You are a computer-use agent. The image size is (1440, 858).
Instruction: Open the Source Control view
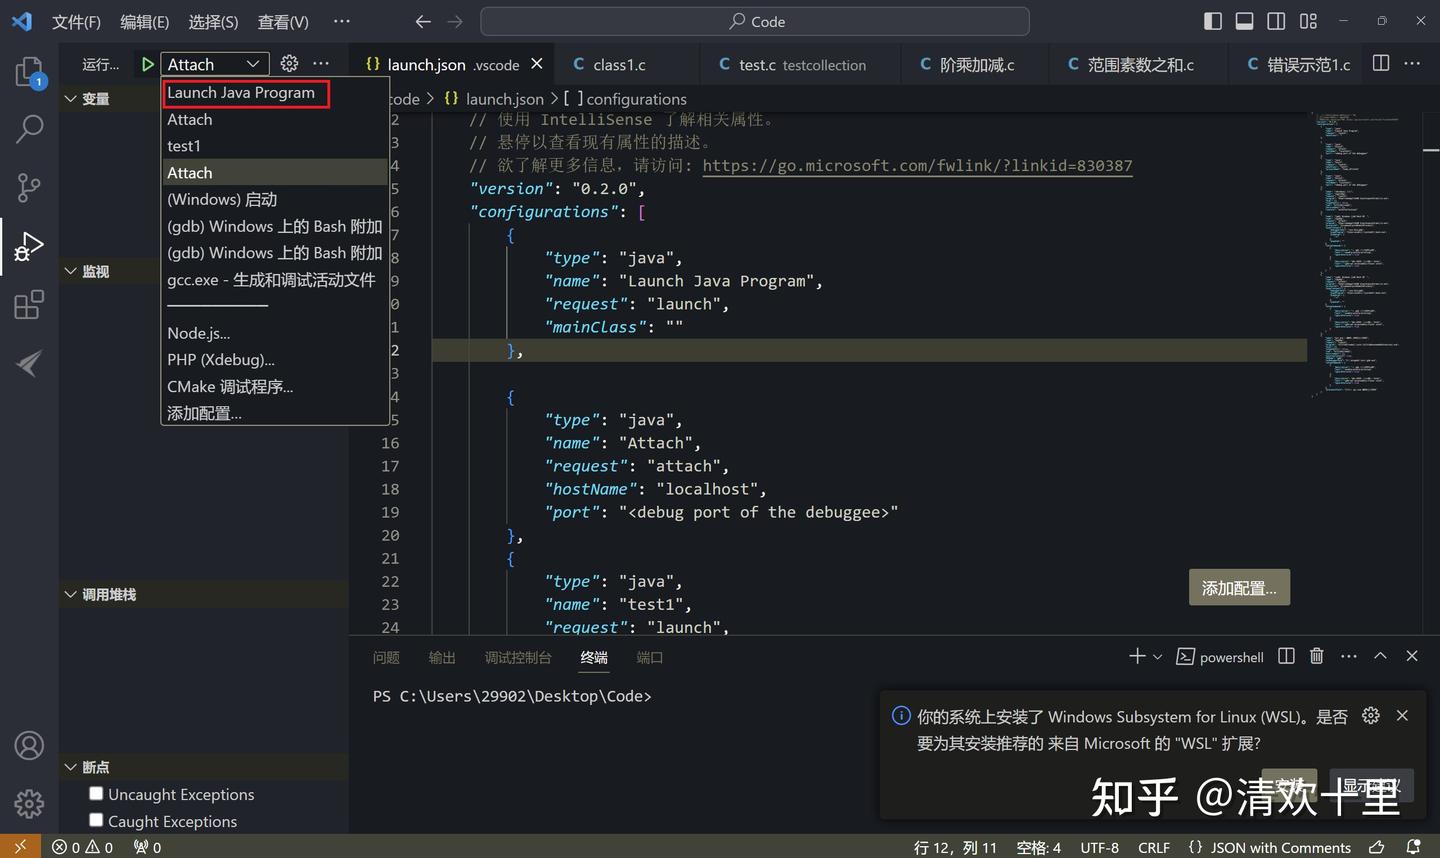point(29,187)
